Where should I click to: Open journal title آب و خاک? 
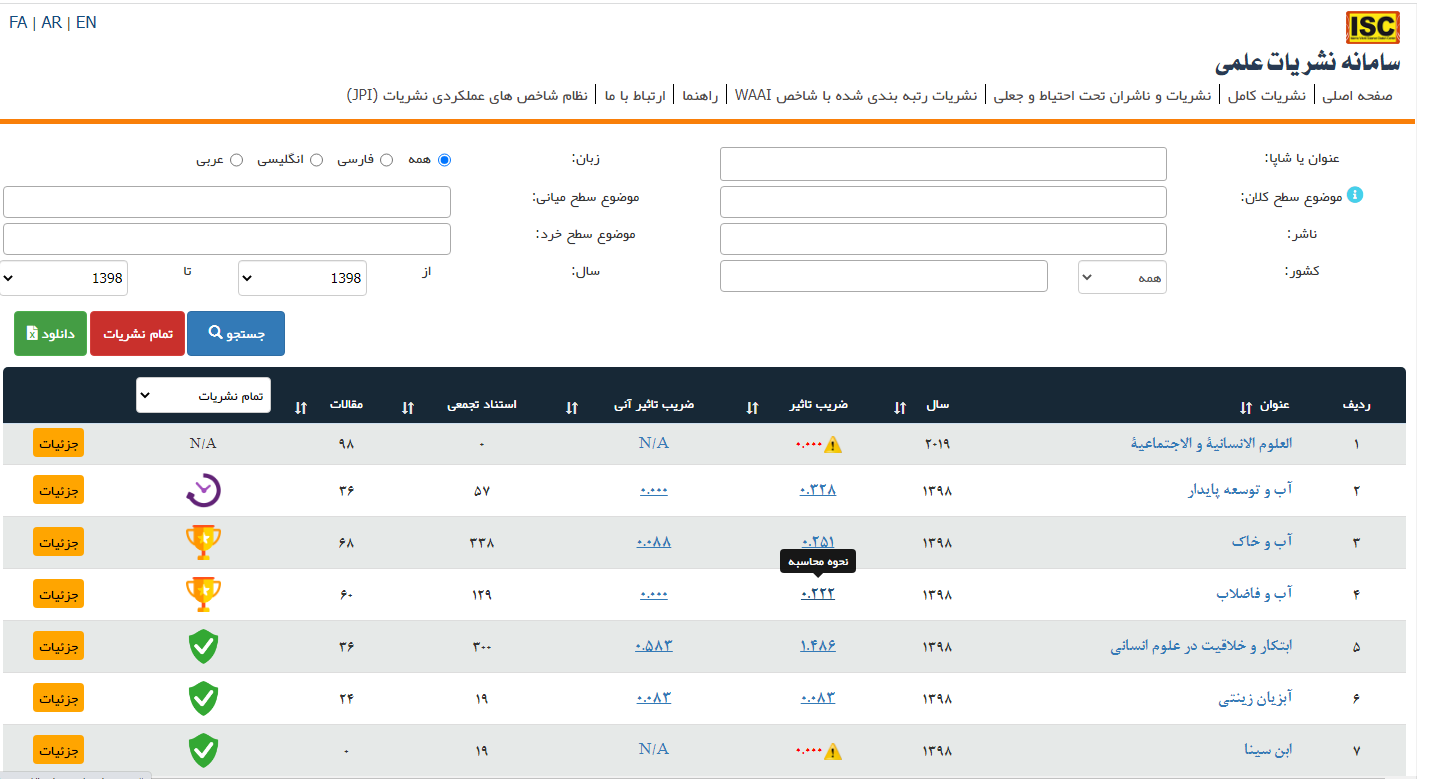tap(1262, 542)
